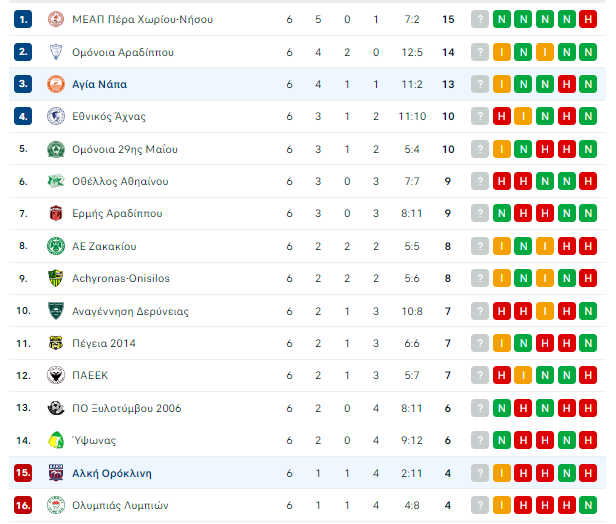Click the question mark form box for Πέγεια 2014
This screenshot has height=524, width=616.
(480, 343)
